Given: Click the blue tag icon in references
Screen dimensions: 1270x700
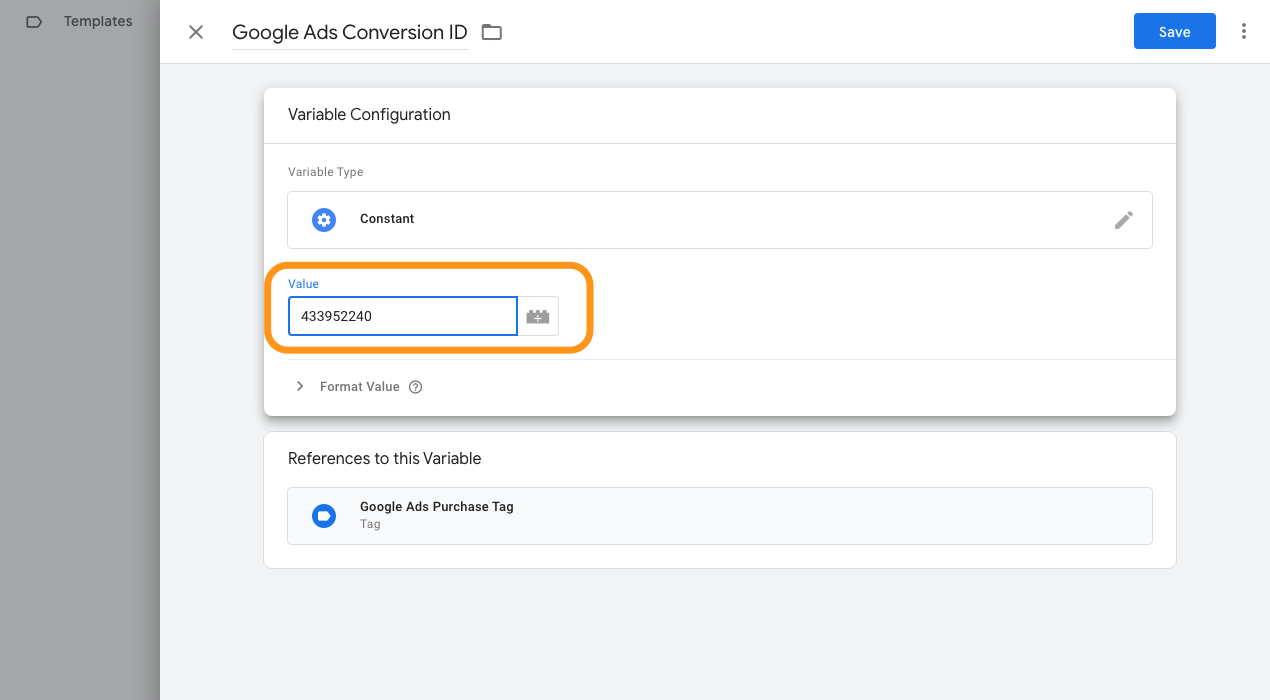Looking at the screenshot, I should (324, 516).
